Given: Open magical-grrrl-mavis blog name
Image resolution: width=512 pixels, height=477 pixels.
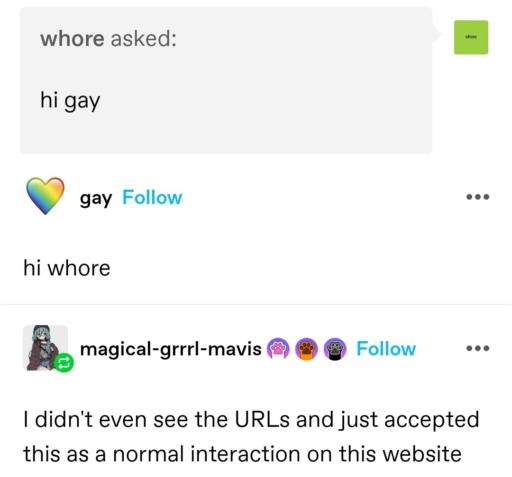Looking at the screenshot, I should 171,349.
